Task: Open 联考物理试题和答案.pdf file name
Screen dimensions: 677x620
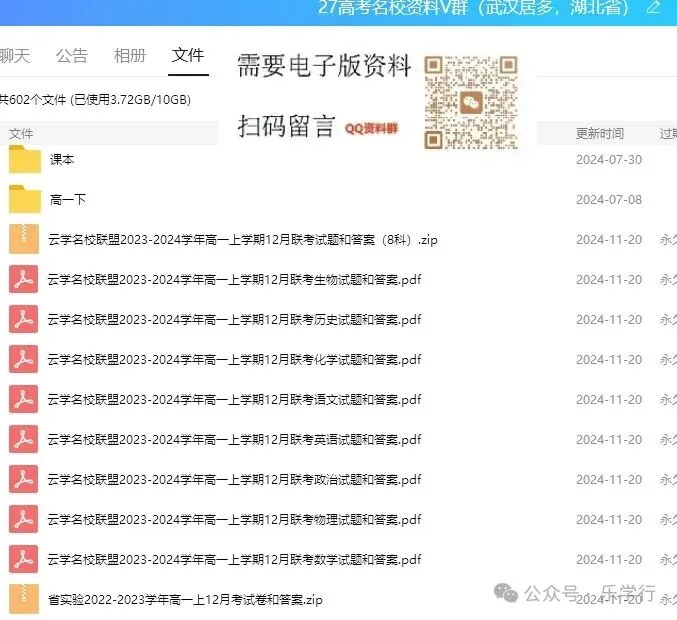Action: click(x=234, y=519)
